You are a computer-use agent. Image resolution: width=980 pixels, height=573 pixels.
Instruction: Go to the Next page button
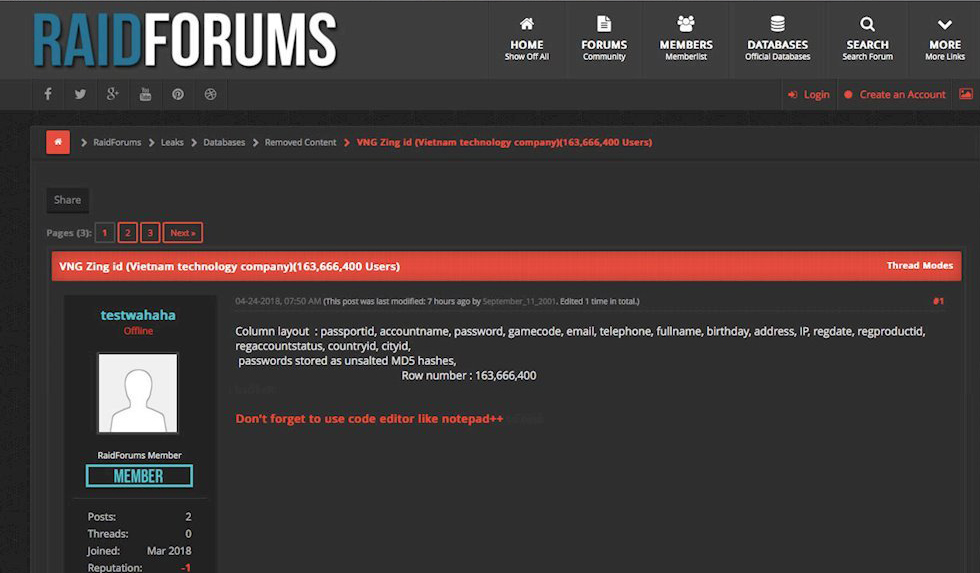pyautogui.click(x=182, y=233)
